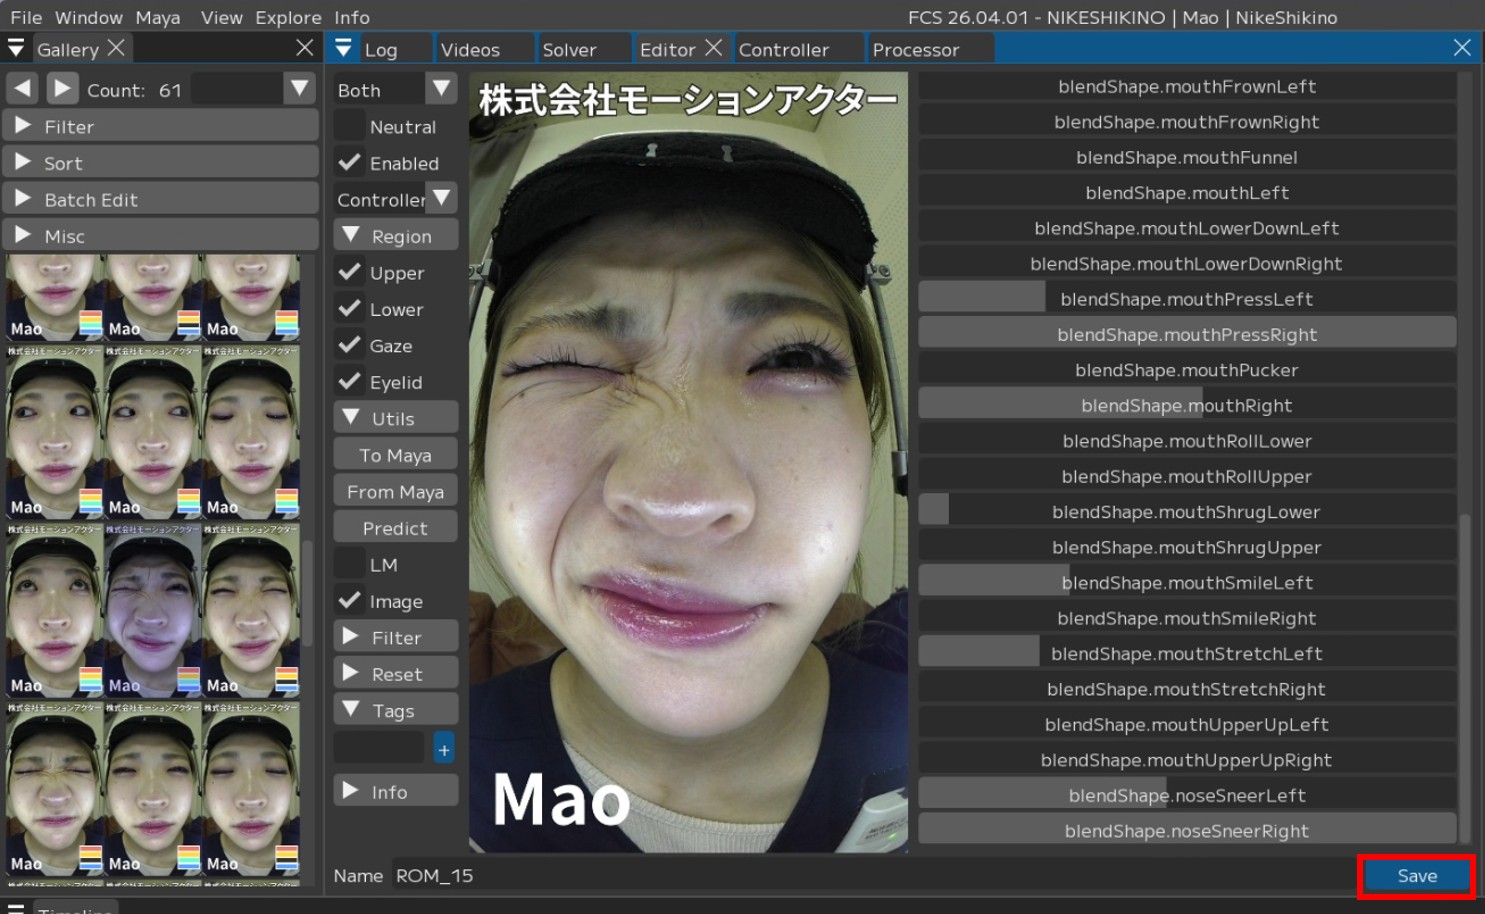Click the rainbow stripes icon on first thumbnail
1485x914 pixels.
[90, 323]
